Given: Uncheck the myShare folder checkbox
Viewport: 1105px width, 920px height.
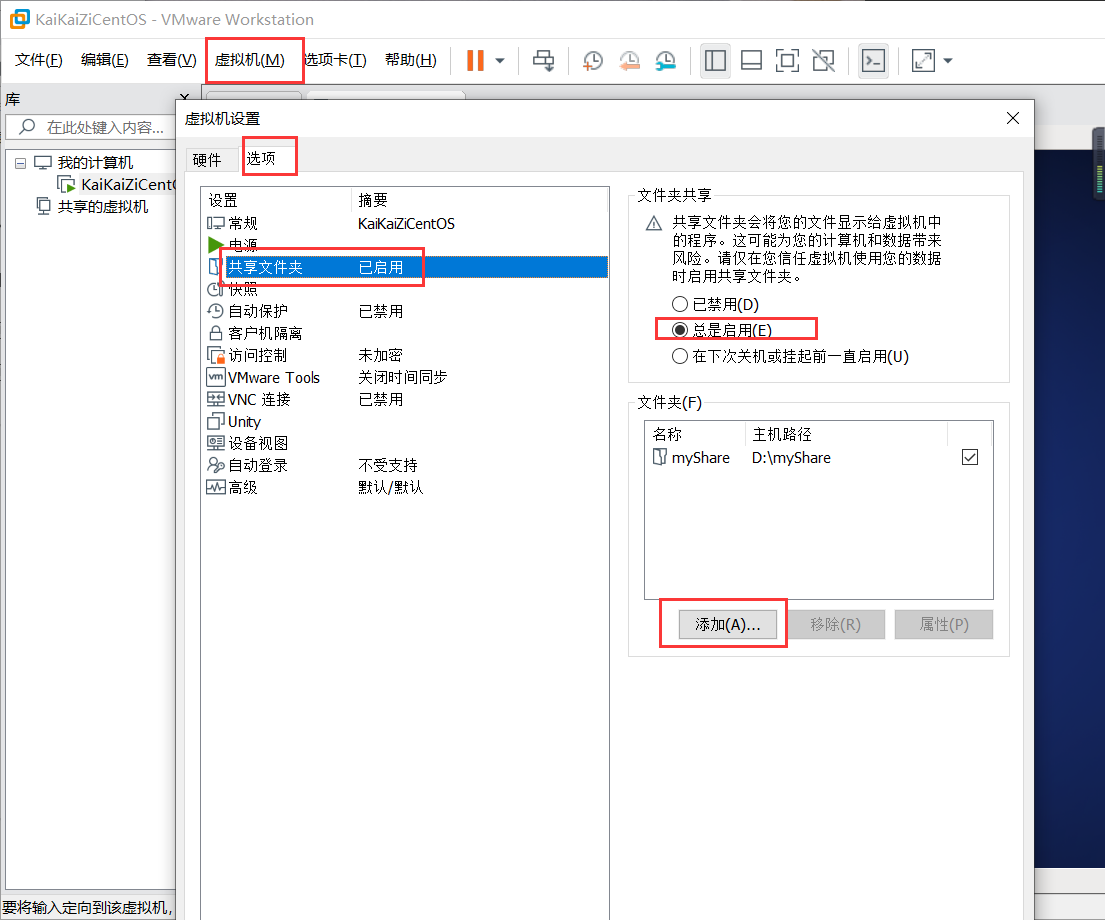Looking at the screenshot, I should click(x=970, y=458).
